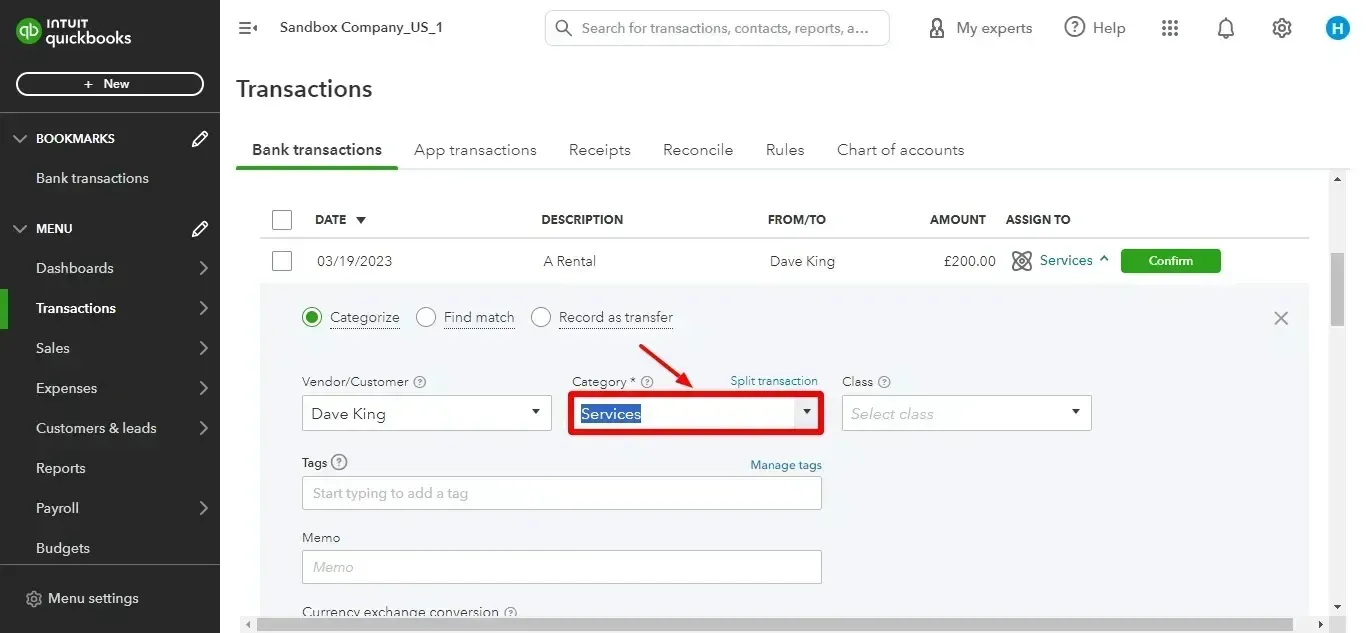Switch to the Rules tab
Image resolution: width=1366 pixels, height=633 pixels.
click(785, 150)
